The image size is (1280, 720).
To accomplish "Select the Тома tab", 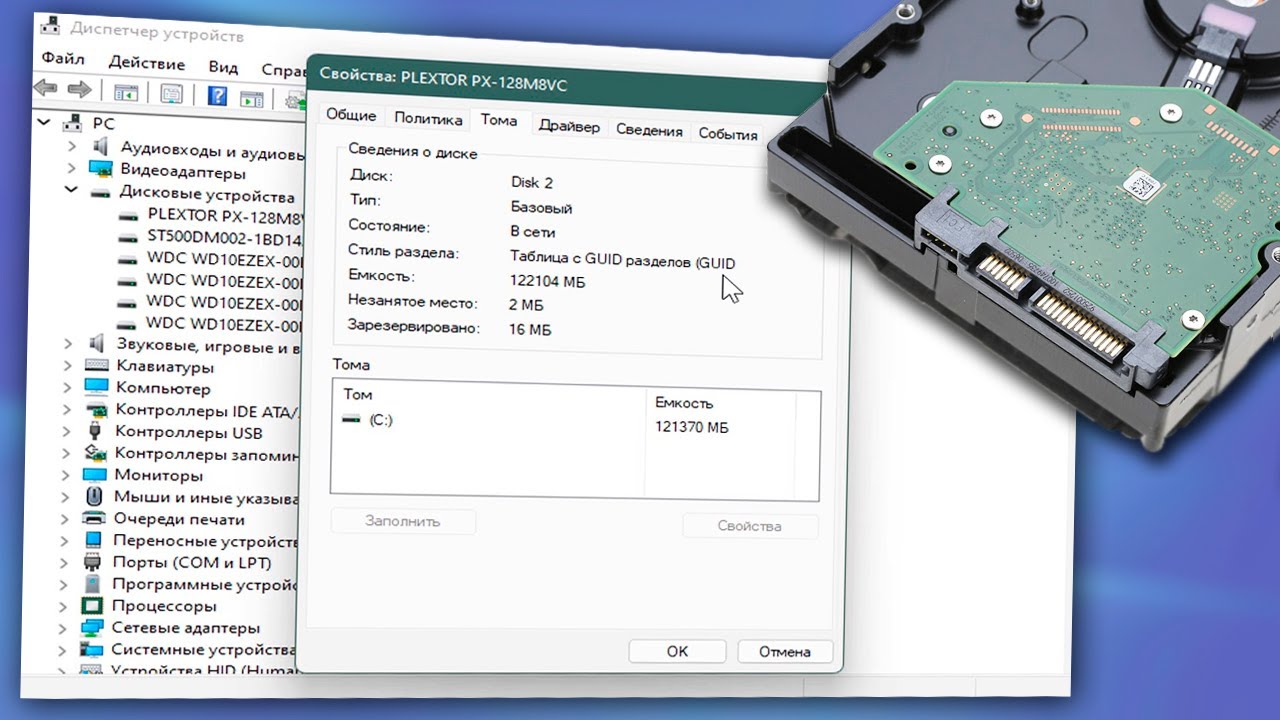I will point(499,120).
